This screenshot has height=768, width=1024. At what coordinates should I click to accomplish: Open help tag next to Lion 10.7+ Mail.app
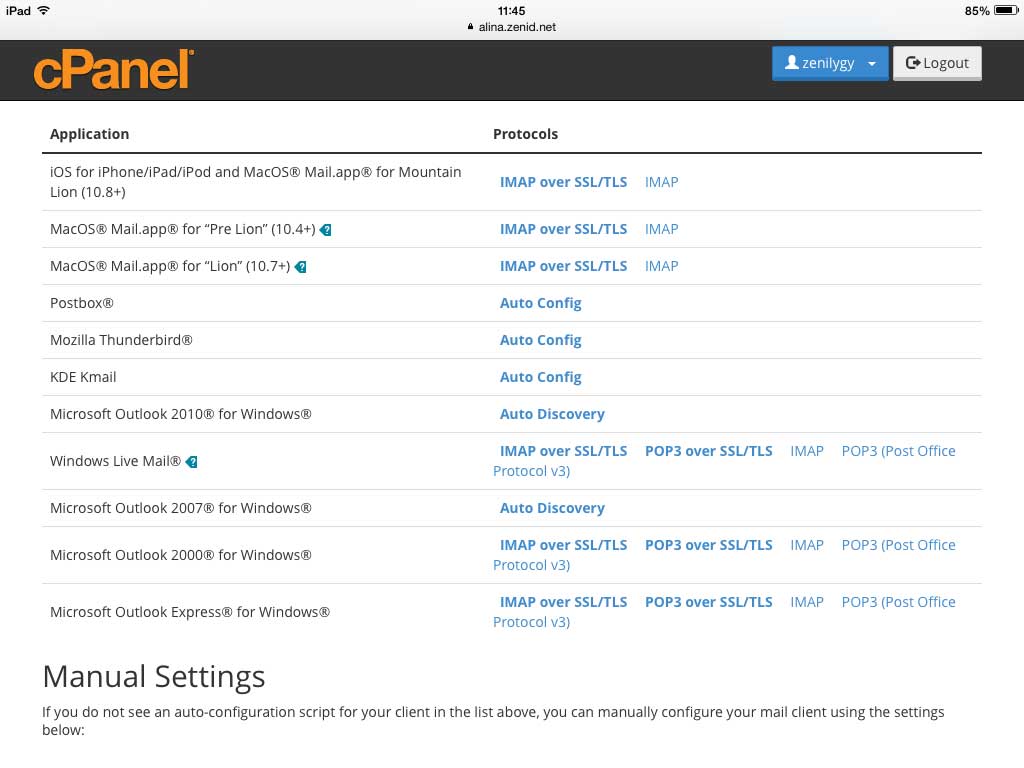pos(300,266)
